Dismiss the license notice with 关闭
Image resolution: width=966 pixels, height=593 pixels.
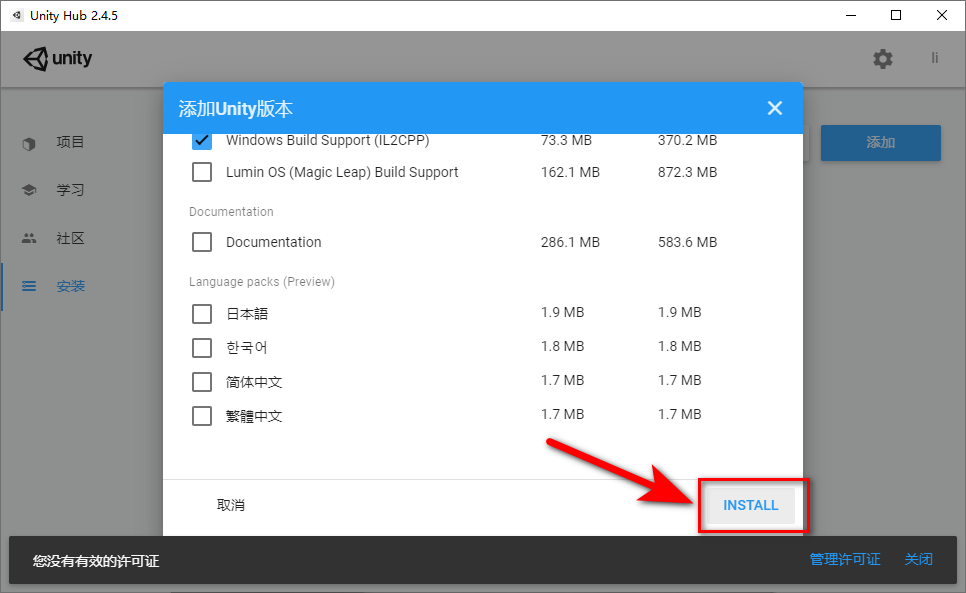point(918,559)
